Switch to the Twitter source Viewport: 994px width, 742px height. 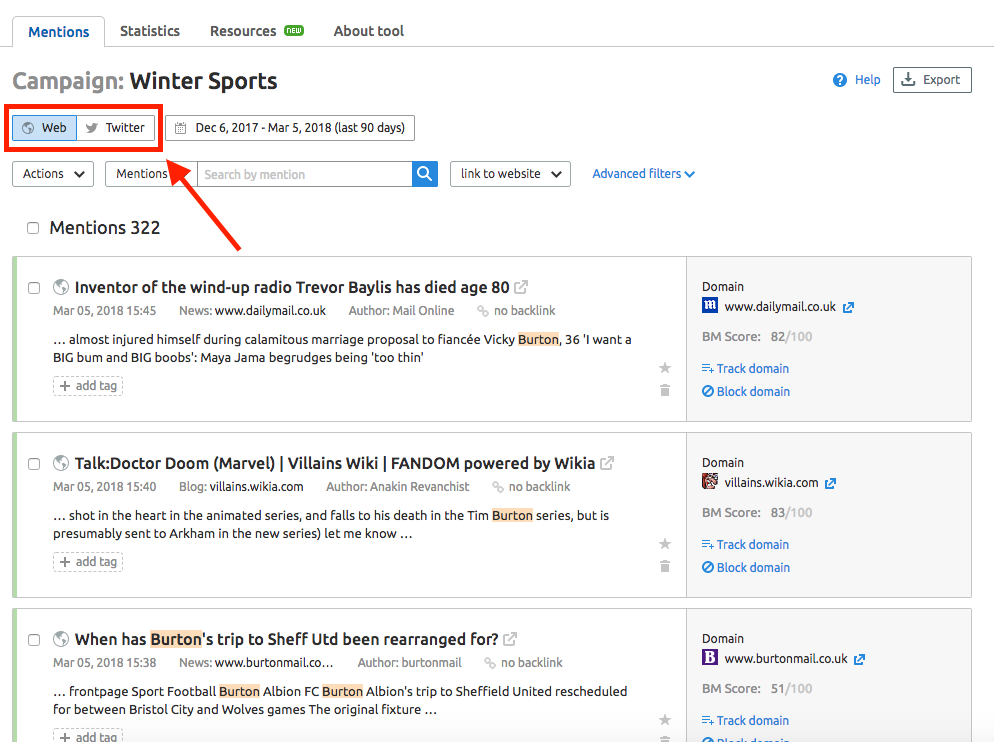click(115, 128)
